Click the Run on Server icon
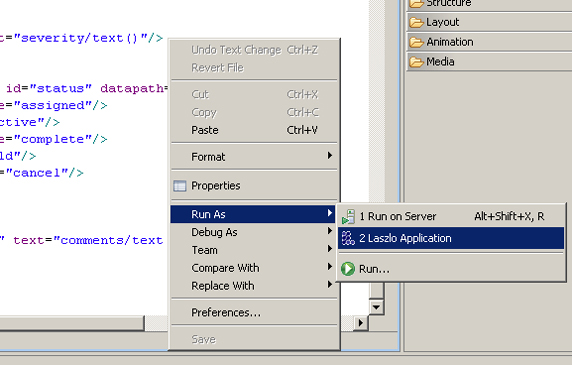Screen dimensions: 572x365 tap(348, 217)
